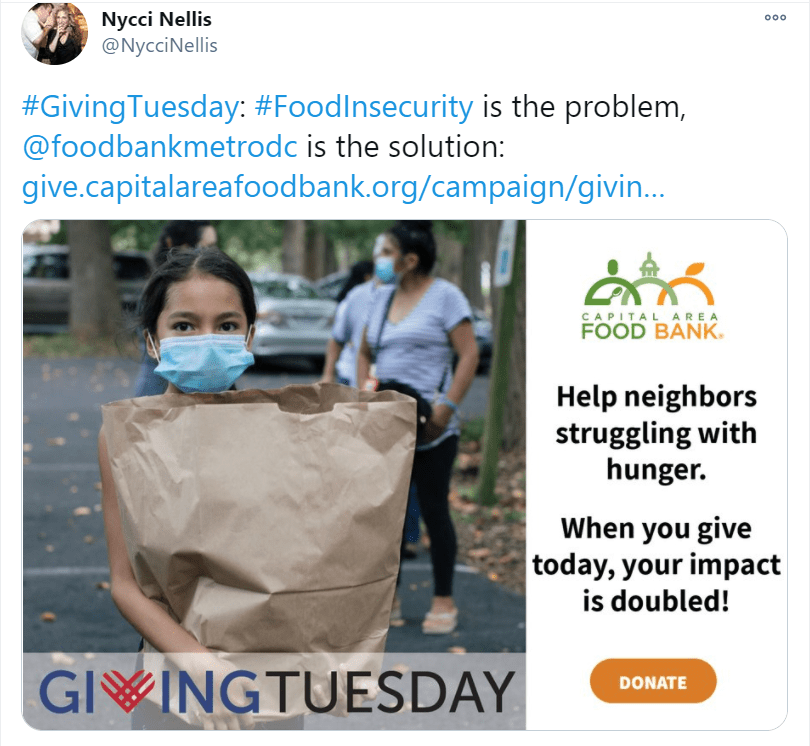Click the capitol dome icon in the logo
The height and width of the screenshot is (746, 810).
pos(649,265)
